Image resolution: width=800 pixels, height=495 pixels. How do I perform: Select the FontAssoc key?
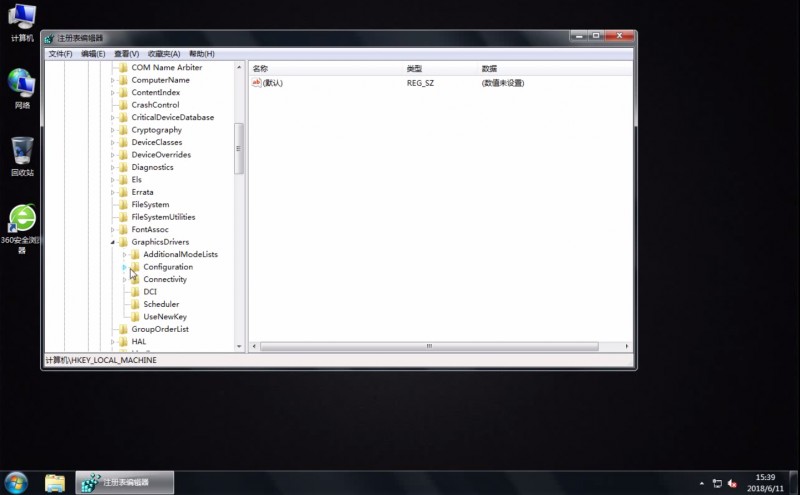point(149,230)
